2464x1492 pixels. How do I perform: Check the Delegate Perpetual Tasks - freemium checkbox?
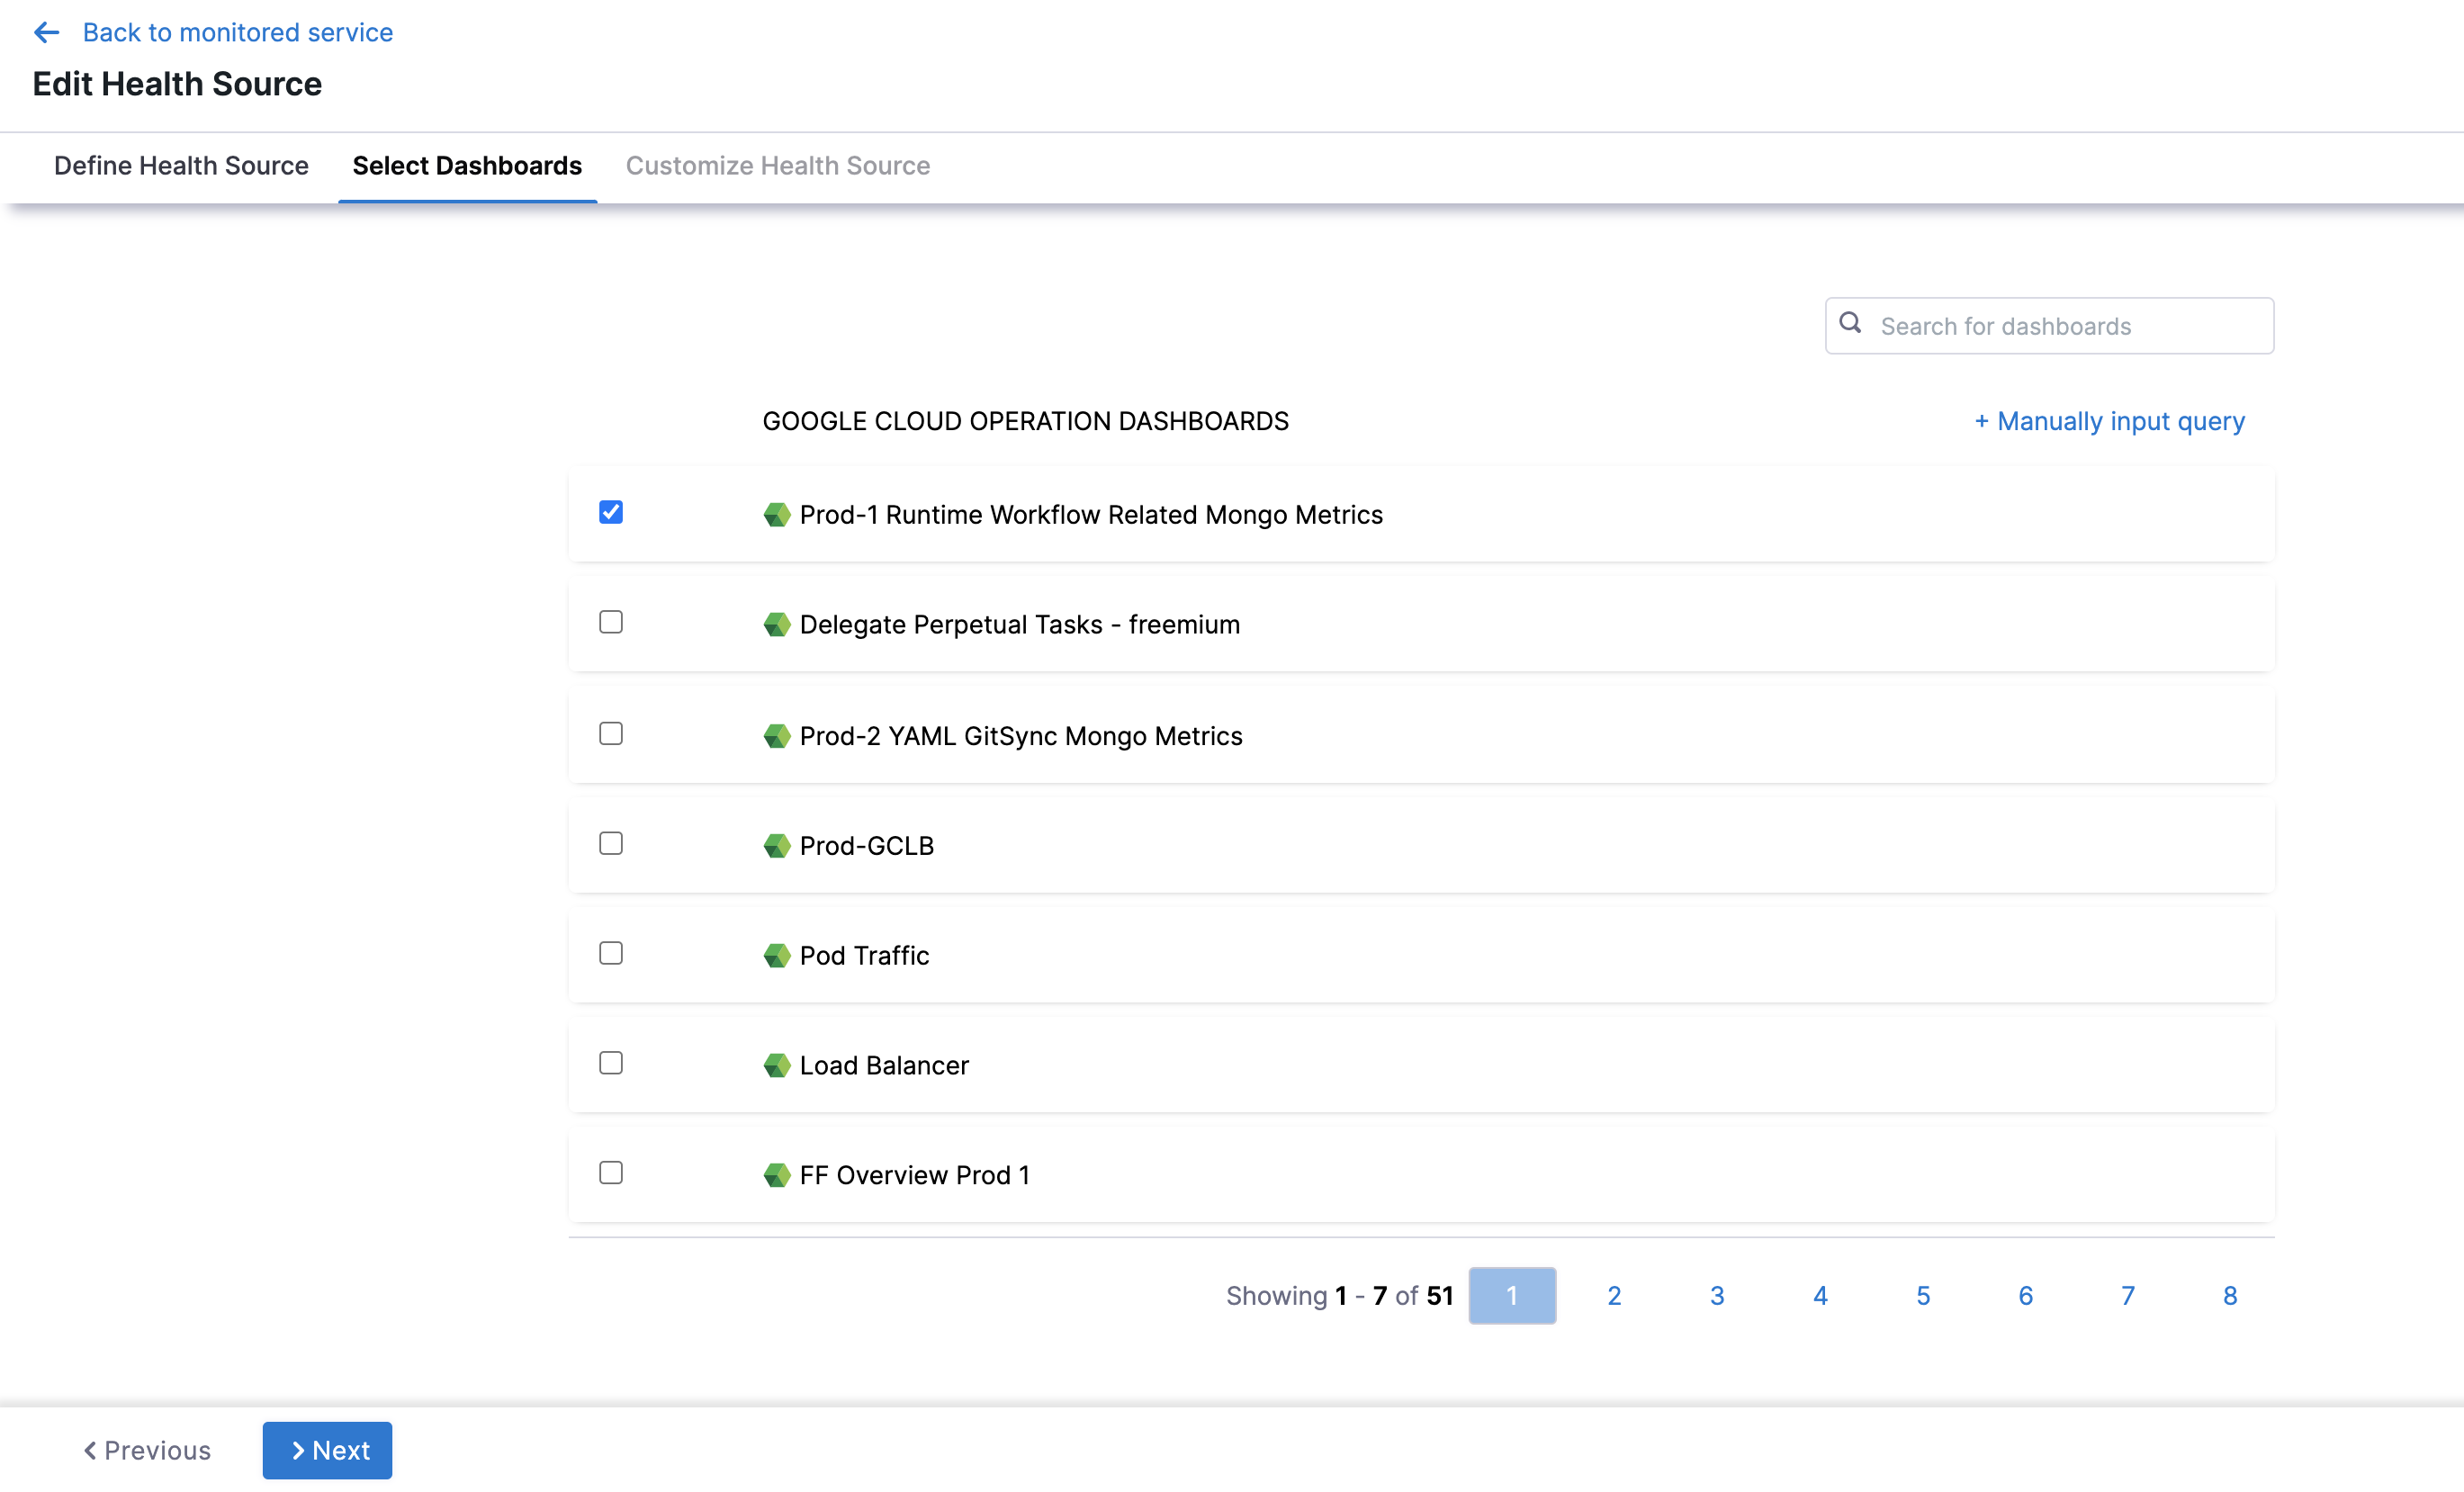tap(611, 623)
